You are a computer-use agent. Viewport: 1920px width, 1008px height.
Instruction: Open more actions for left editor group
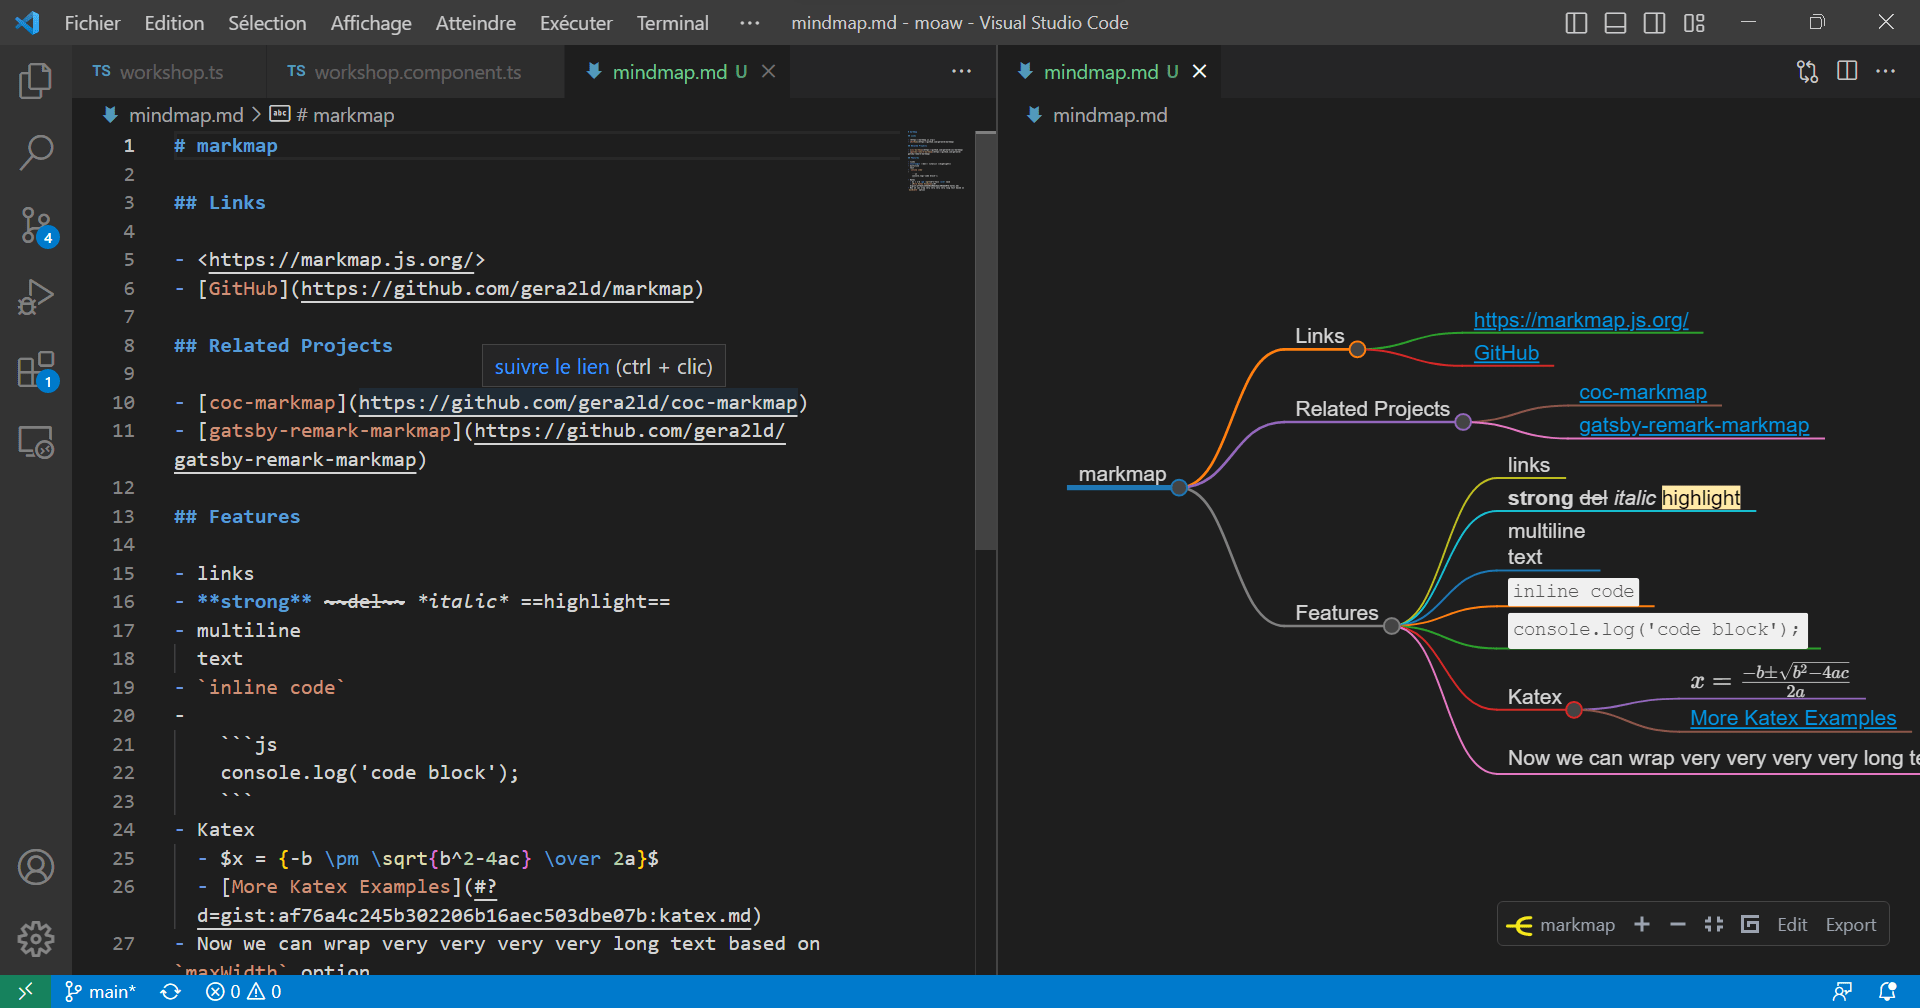tap(961, 71)
